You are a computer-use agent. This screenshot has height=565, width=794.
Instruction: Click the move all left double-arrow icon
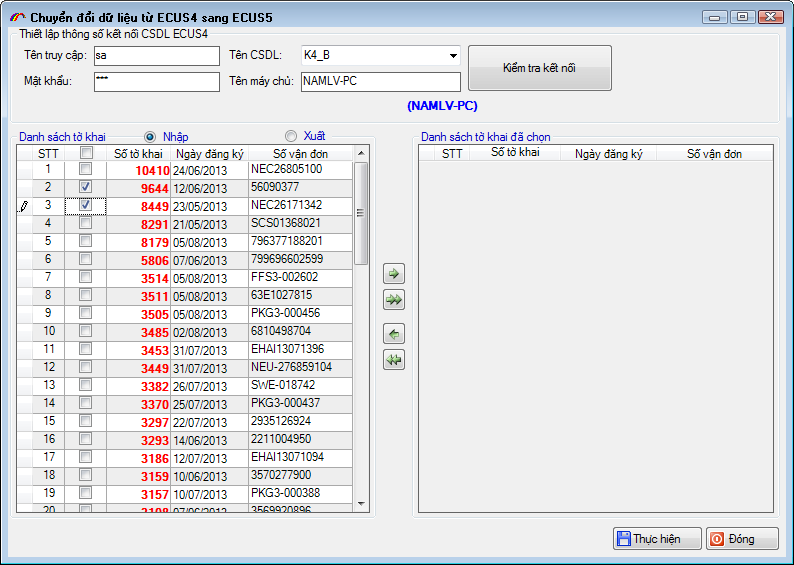[x=394, y=360]
